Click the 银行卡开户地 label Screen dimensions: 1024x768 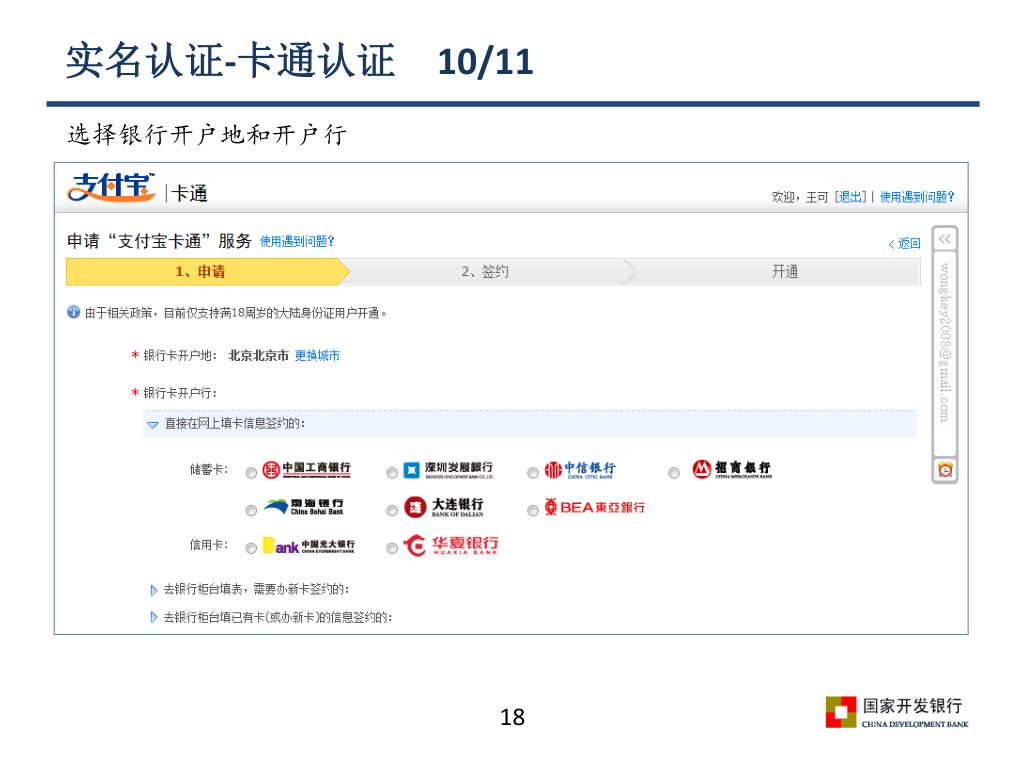pyautogui.click(x=180, y=355)
